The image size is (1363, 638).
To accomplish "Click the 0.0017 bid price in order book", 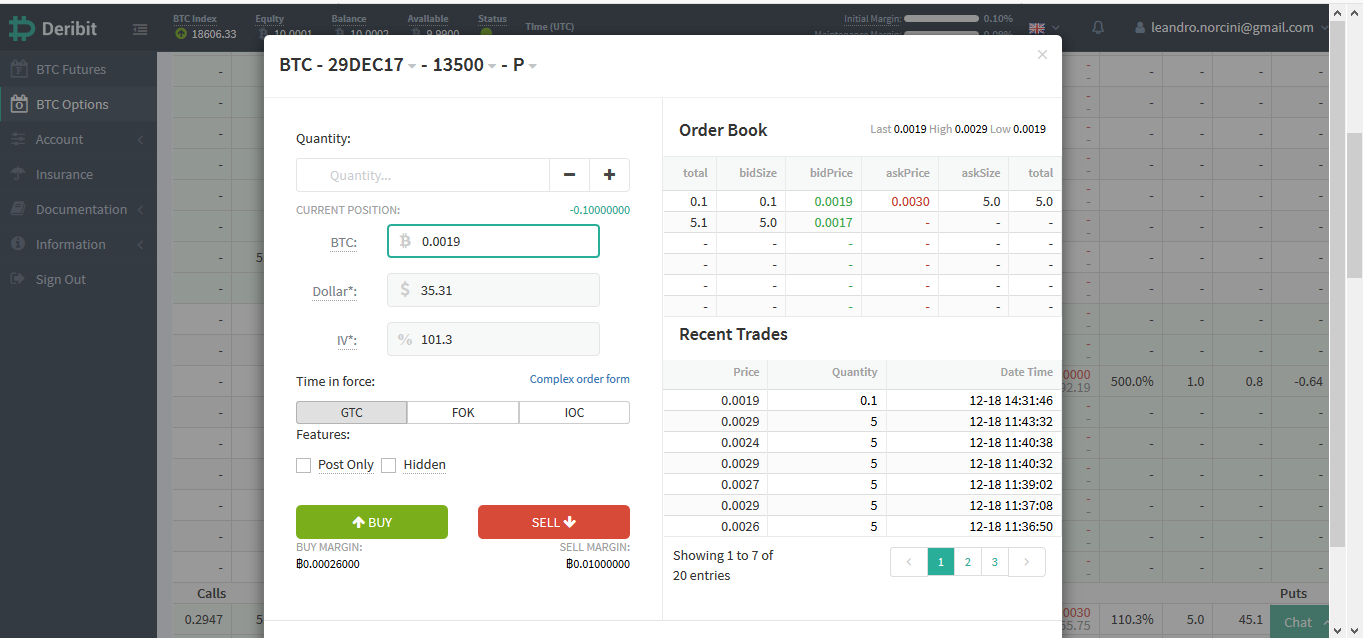I will (x=833, y=222).
